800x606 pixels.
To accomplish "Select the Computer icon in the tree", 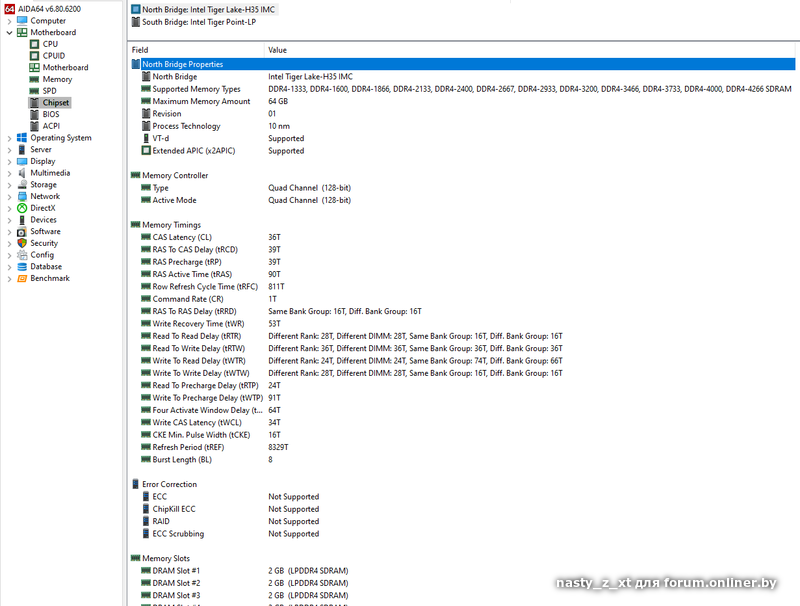I will (x=22, y=20).
